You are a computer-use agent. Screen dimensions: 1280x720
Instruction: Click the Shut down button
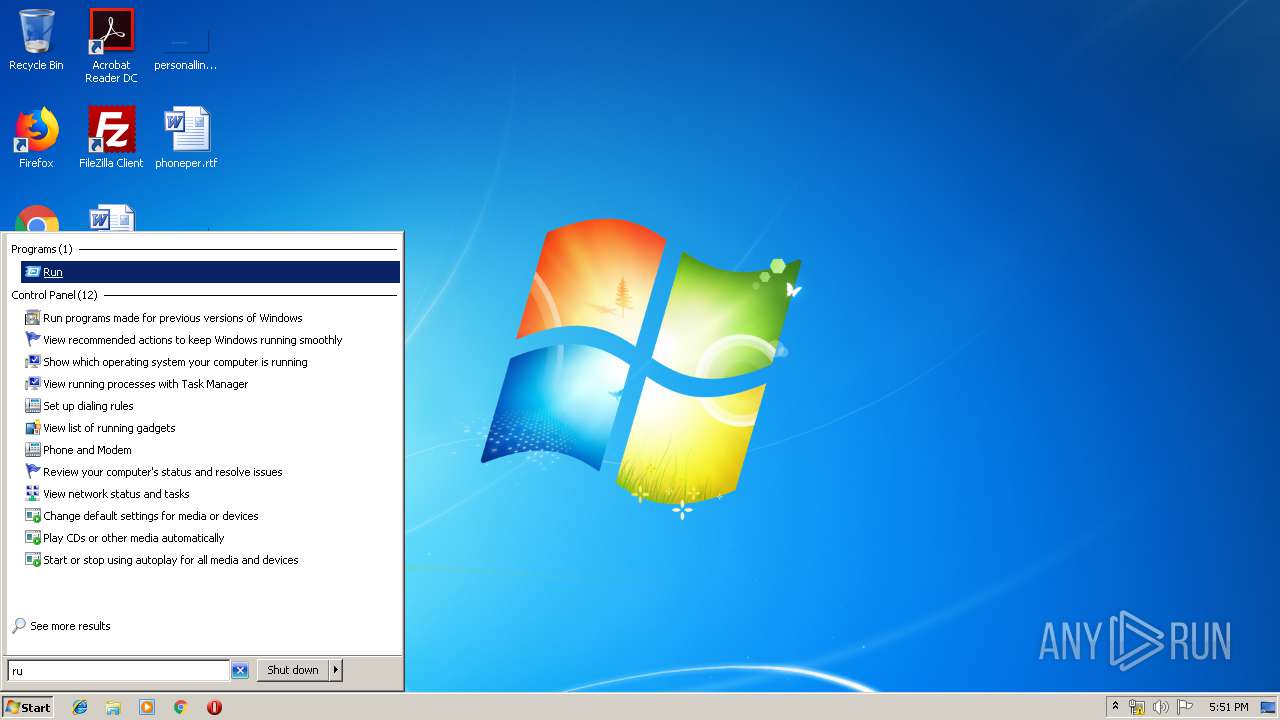(x=293, y=670)
